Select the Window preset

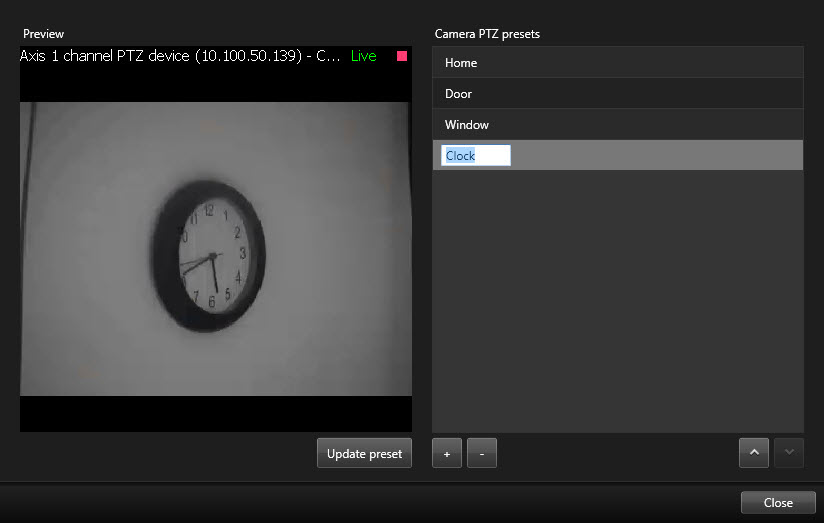(617, 125)
